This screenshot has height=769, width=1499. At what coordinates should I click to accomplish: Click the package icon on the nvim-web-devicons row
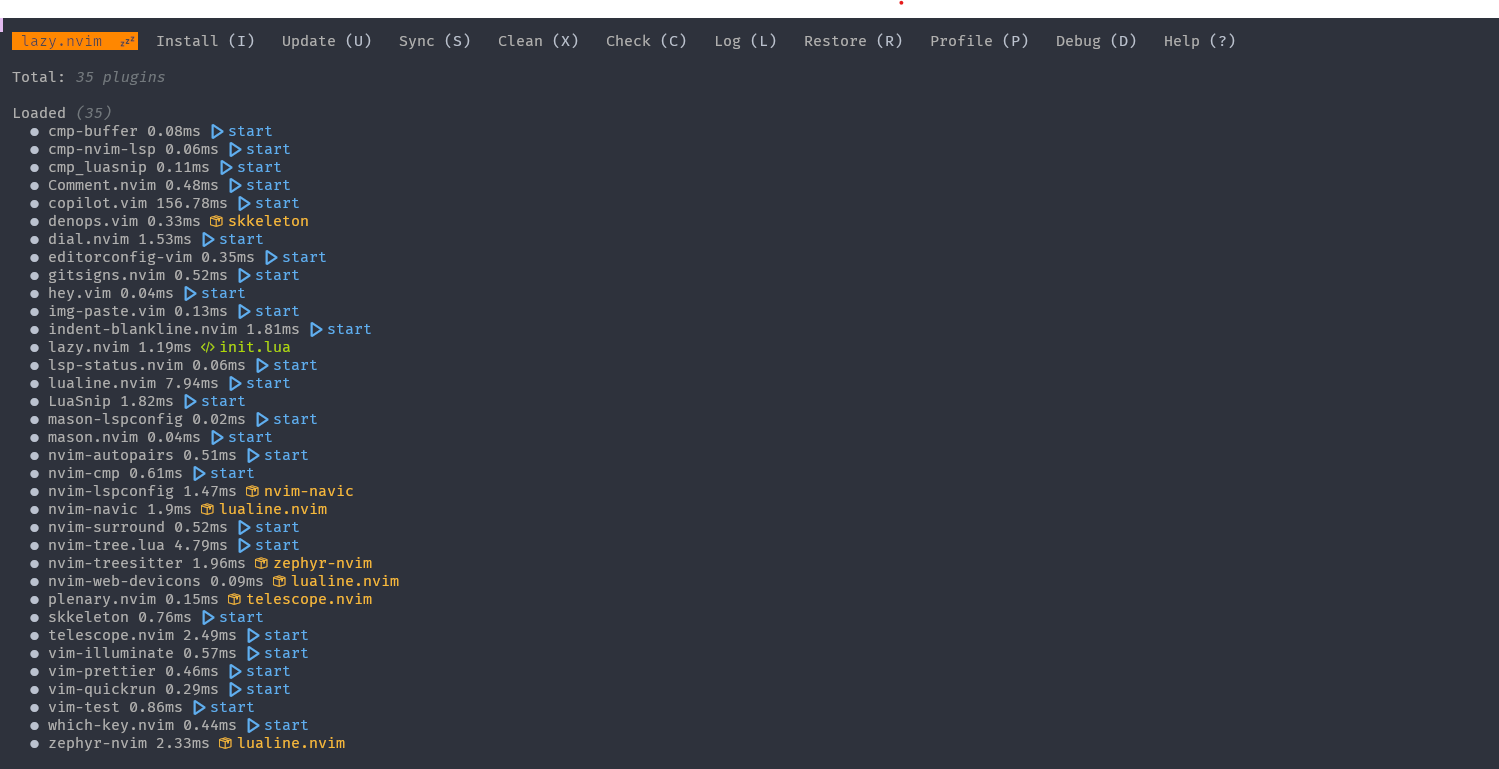(x=279, y=581)
